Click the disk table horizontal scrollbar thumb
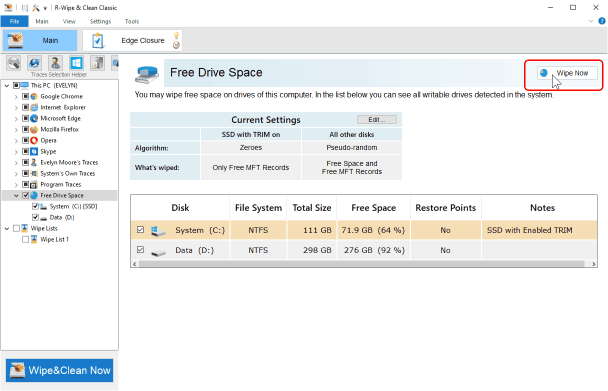The height and width of the screenshot is (391, 608). [x=361, y=264]
